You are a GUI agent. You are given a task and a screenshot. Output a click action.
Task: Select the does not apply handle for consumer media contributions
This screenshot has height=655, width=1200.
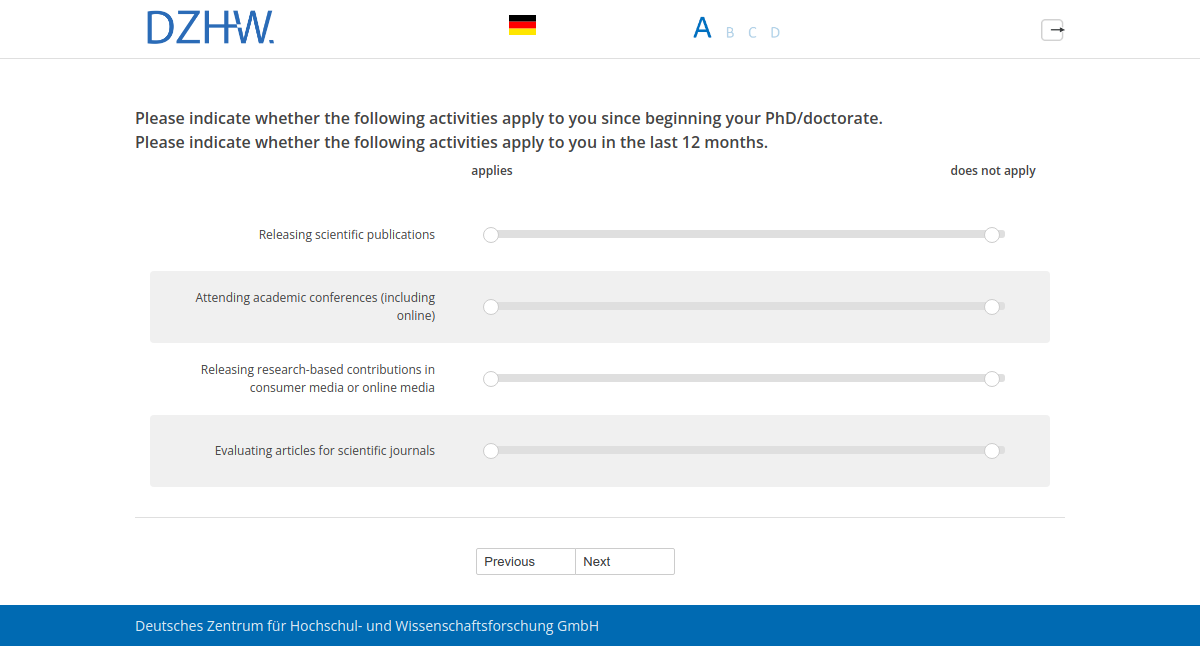point(993,379)
